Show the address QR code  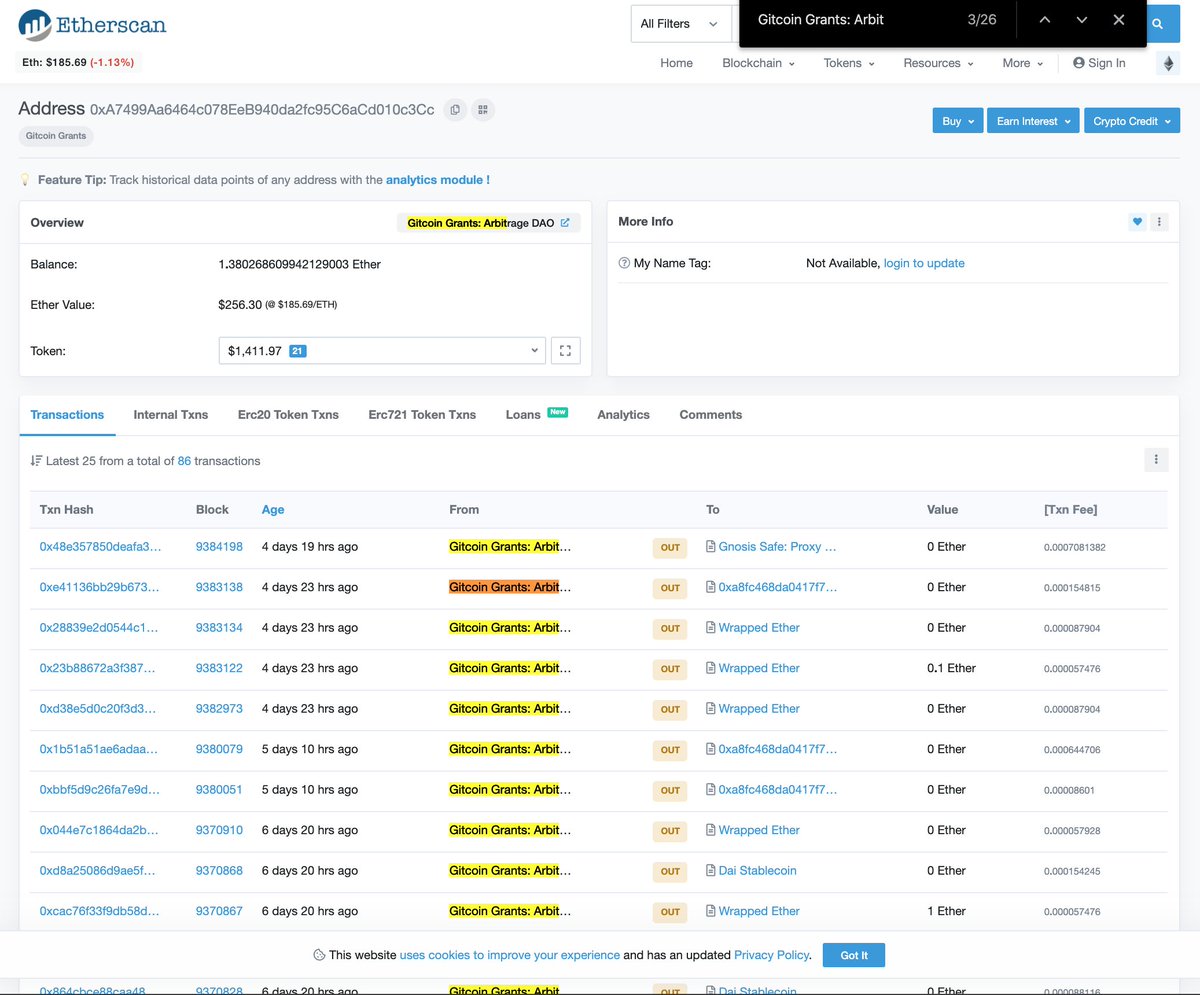point(482,110)
